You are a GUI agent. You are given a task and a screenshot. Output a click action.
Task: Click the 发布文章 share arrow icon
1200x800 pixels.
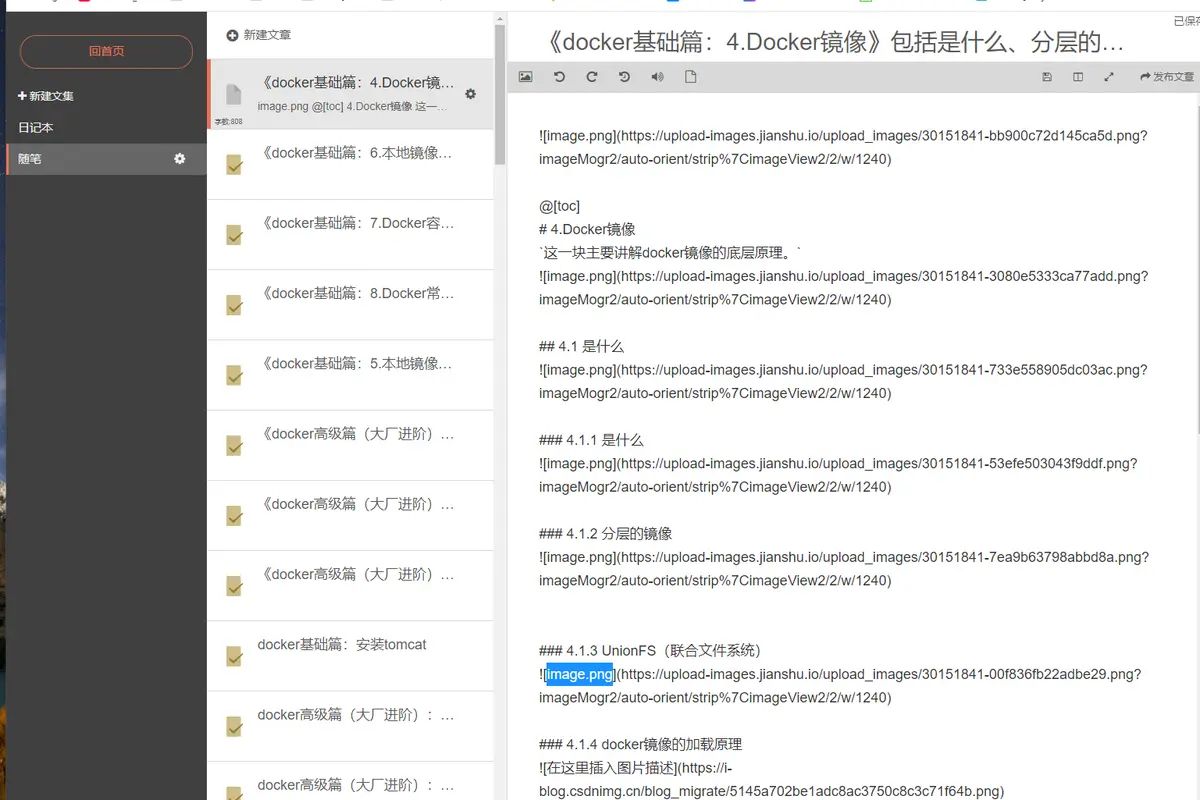(1144, 76)
